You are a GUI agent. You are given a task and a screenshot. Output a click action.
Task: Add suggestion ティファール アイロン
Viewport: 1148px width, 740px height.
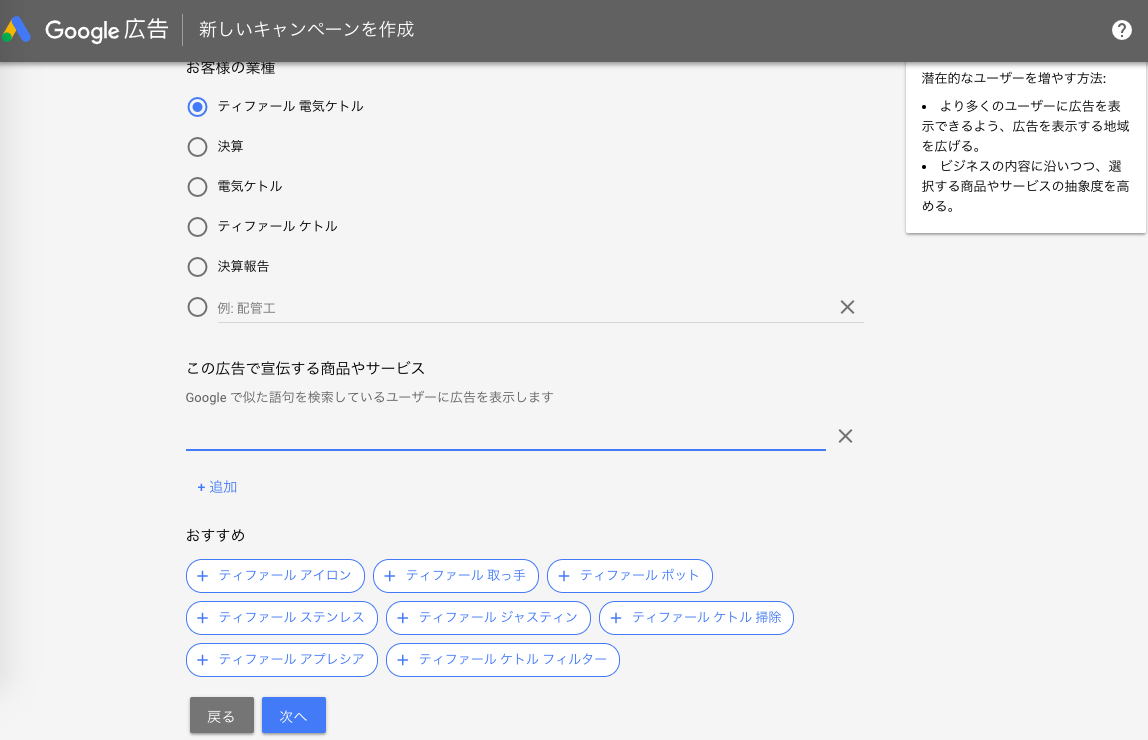point(275,576)
